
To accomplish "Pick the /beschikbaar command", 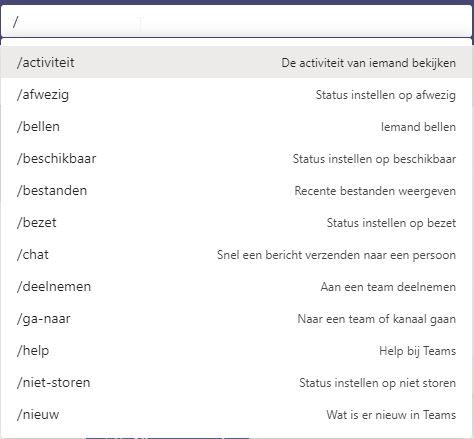I will pyautogui.click(x=237, y=158).
